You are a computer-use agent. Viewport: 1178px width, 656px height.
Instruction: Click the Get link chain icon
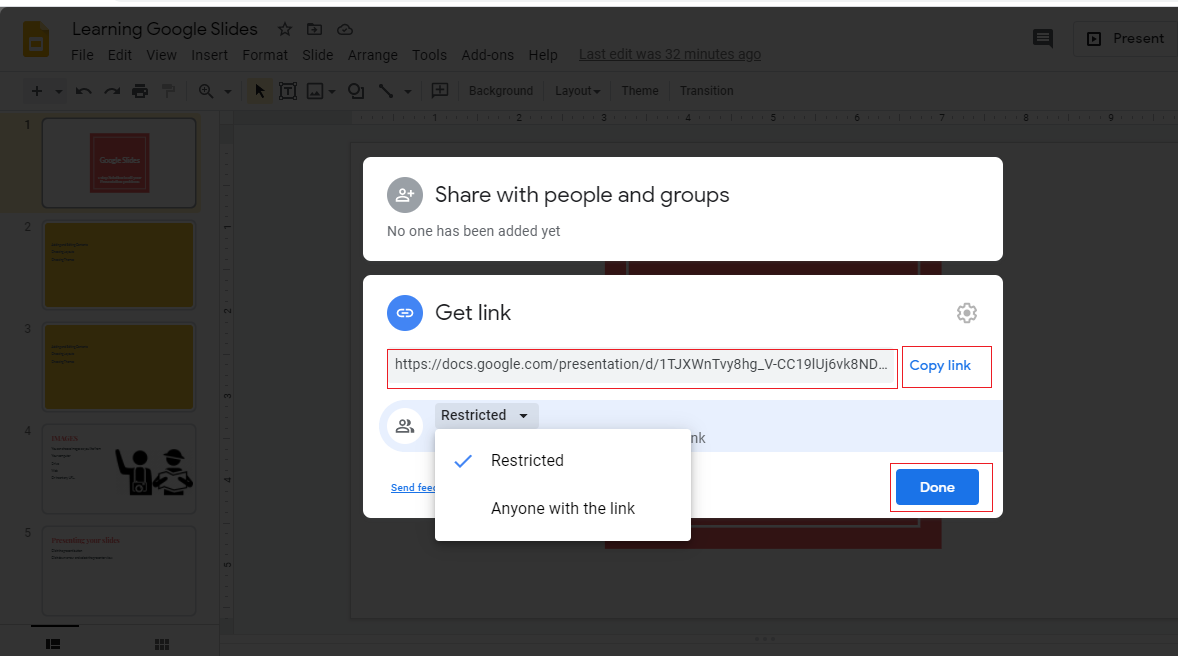pyautogui.click(x=405, y=313)
